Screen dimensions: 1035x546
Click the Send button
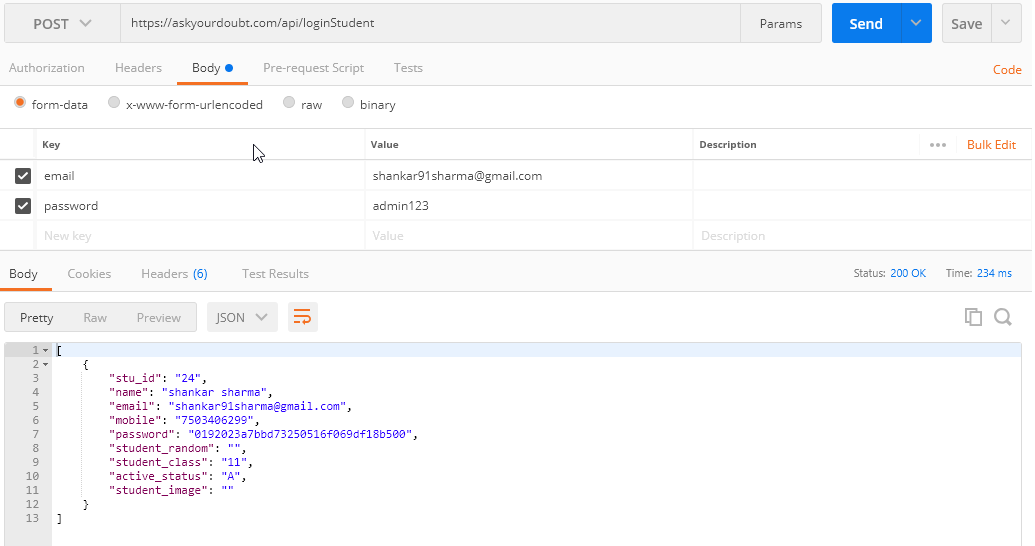tap(866, 23)
